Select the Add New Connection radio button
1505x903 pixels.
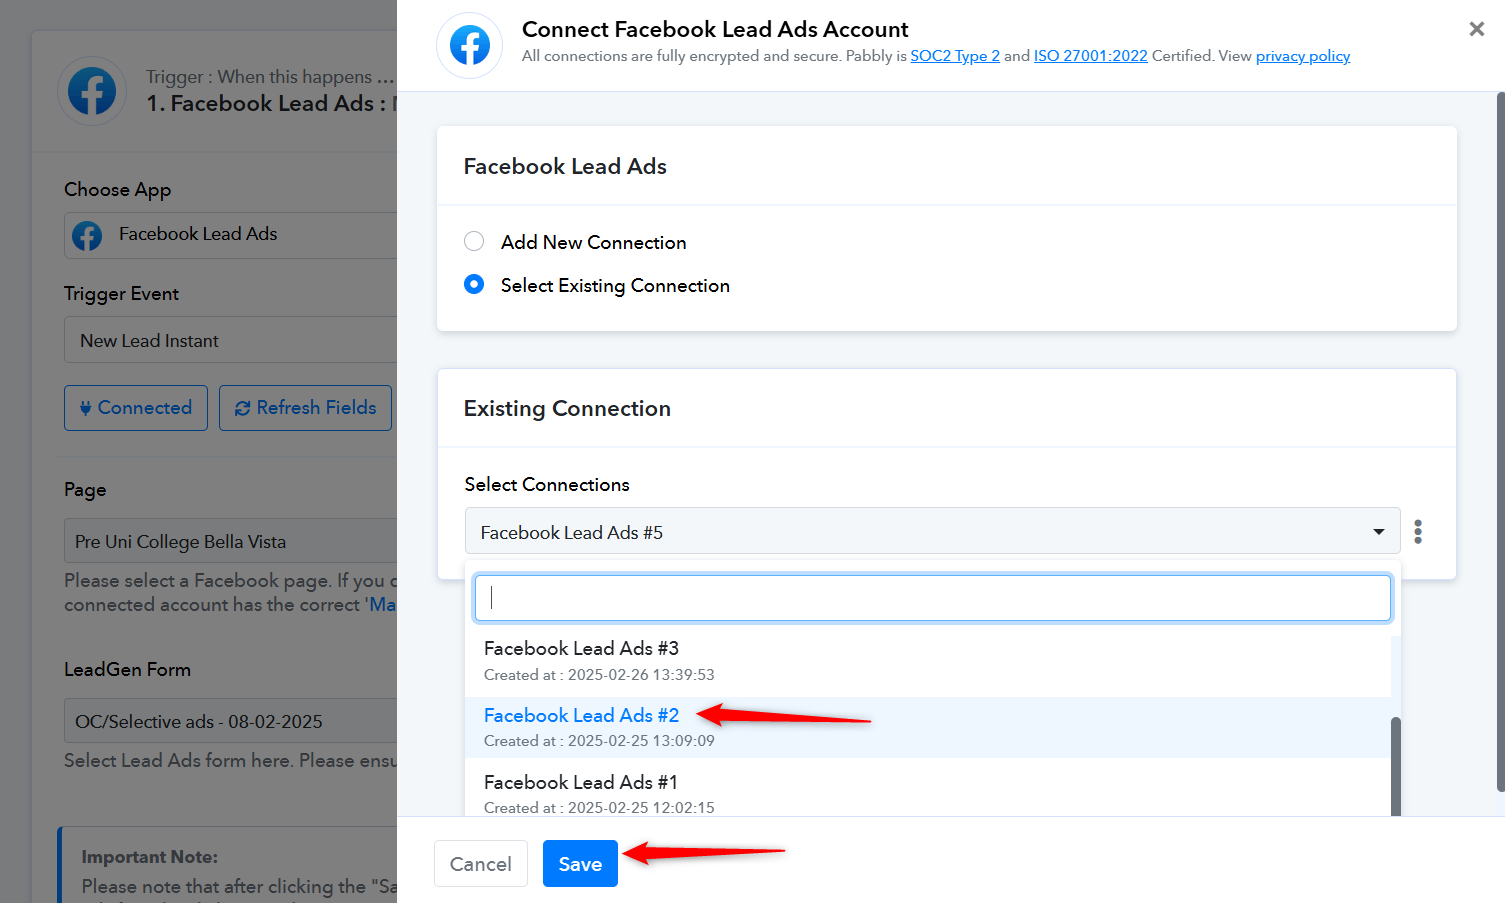click(474, 241)
